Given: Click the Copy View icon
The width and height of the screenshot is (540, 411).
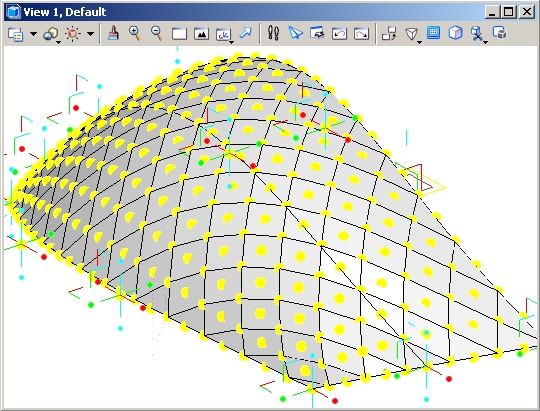Looking at the screenshot, I should tap(389, 34).
